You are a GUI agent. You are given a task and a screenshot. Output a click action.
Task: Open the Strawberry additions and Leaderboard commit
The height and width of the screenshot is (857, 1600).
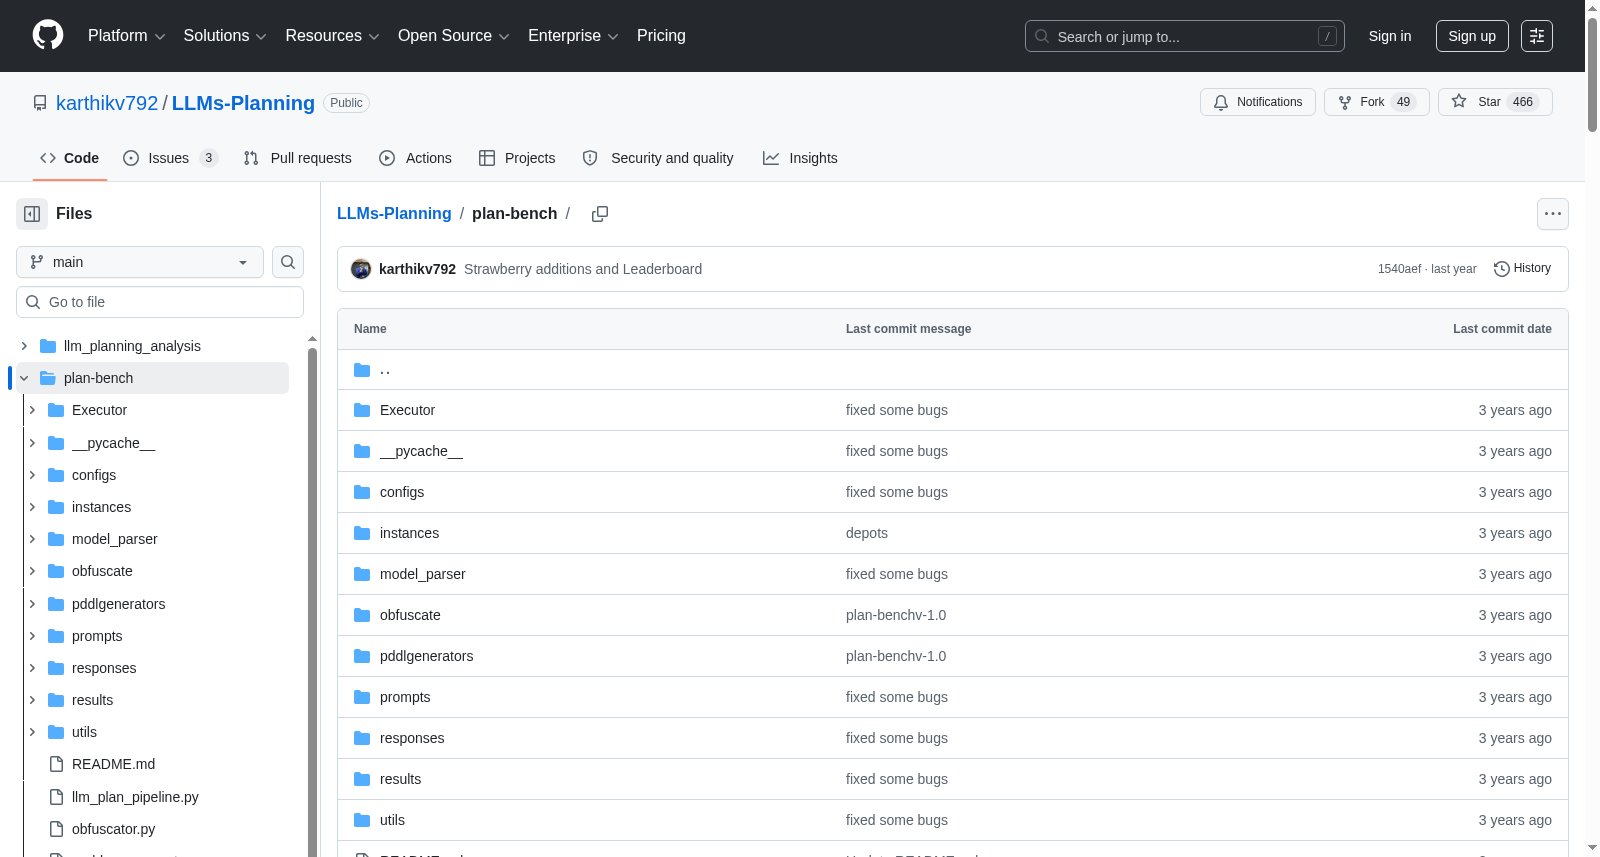click(x=583, y=269)
